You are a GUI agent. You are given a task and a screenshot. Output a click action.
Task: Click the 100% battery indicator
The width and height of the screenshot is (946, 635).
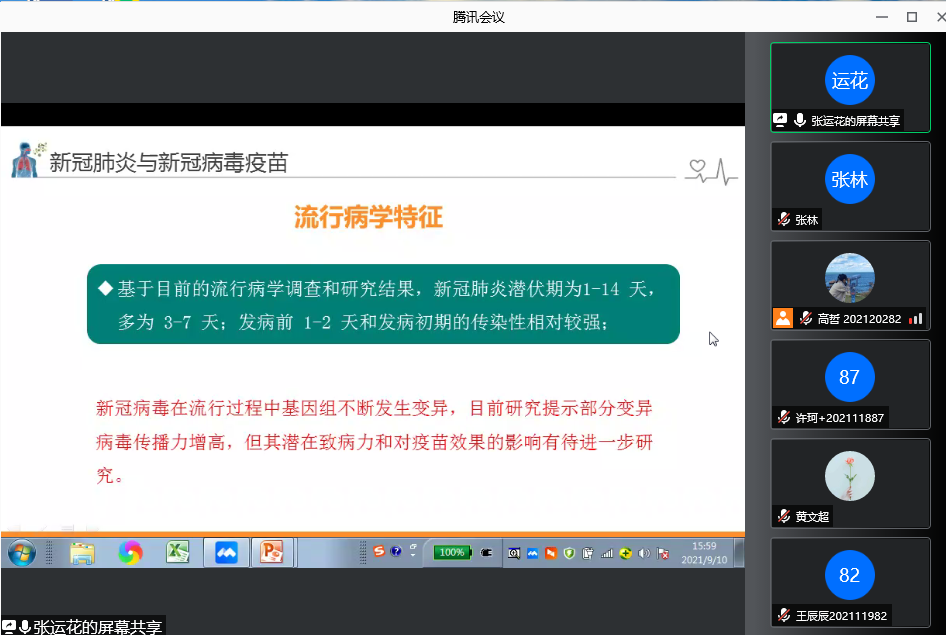point(451,552)
